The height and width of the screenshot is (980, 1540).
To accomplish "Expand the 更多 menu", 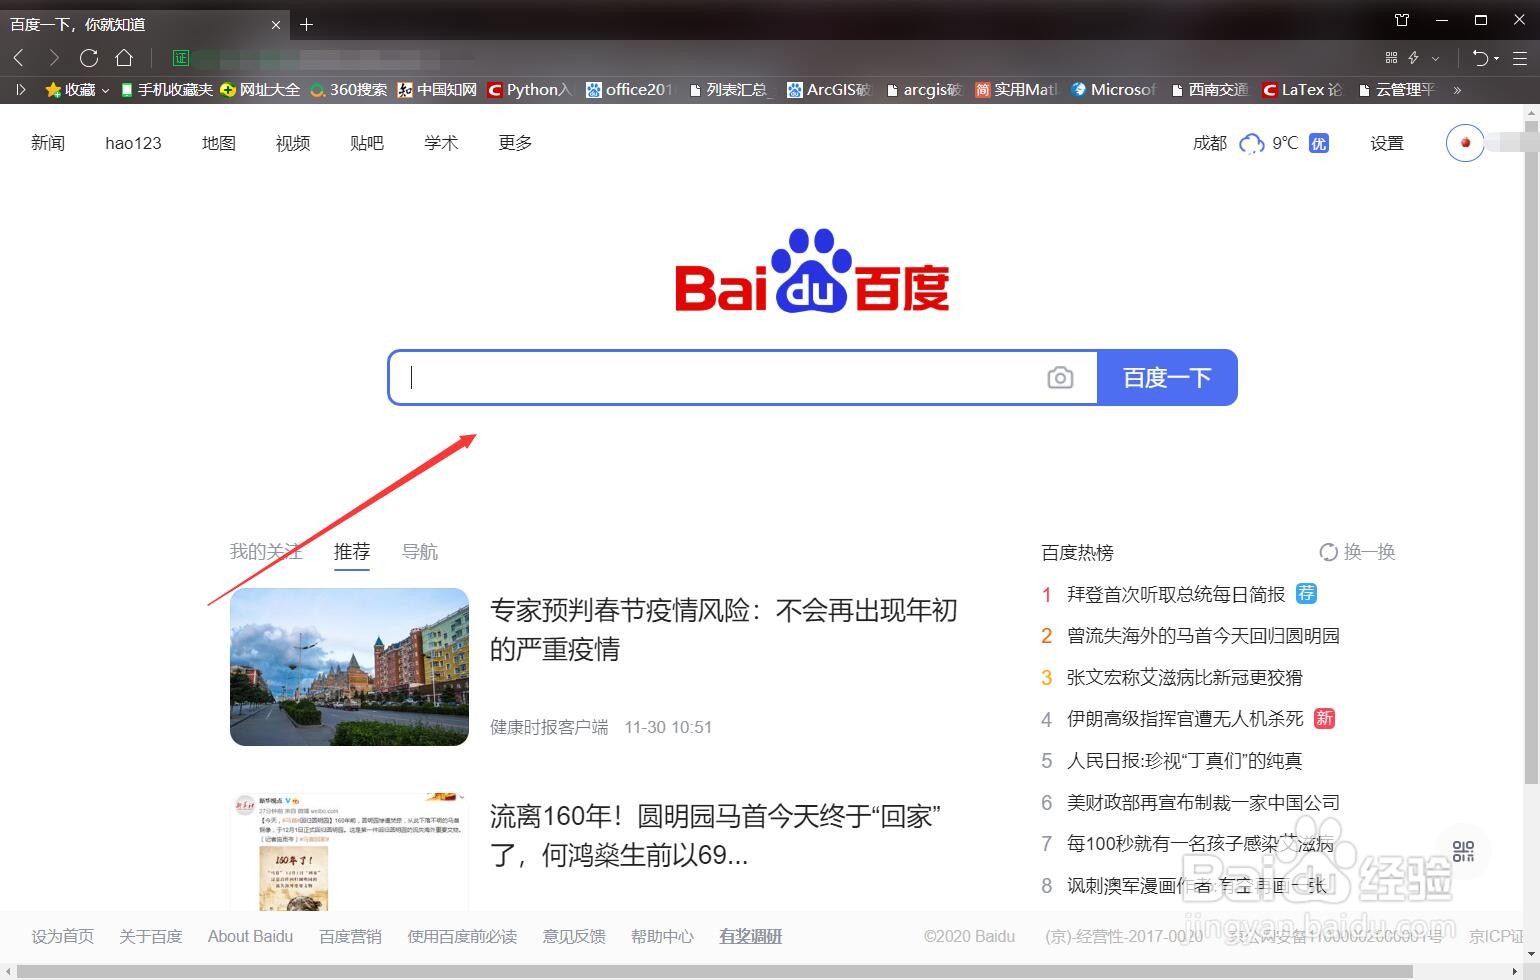I will click(515, 143).
